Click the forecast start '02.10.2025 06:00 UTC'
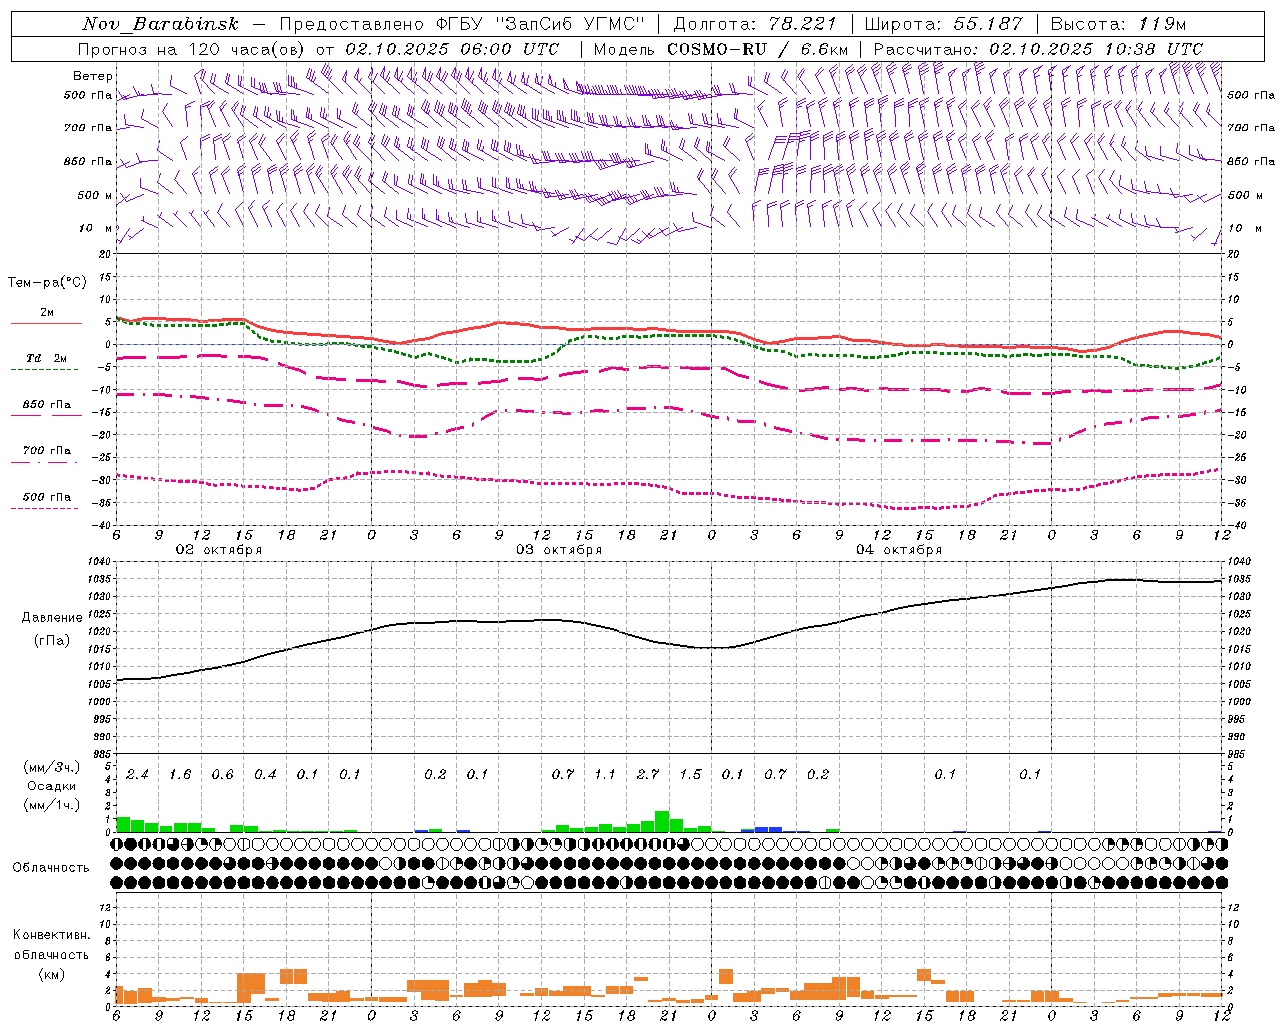This screenshot has width=1280, height=1024. 452,49
